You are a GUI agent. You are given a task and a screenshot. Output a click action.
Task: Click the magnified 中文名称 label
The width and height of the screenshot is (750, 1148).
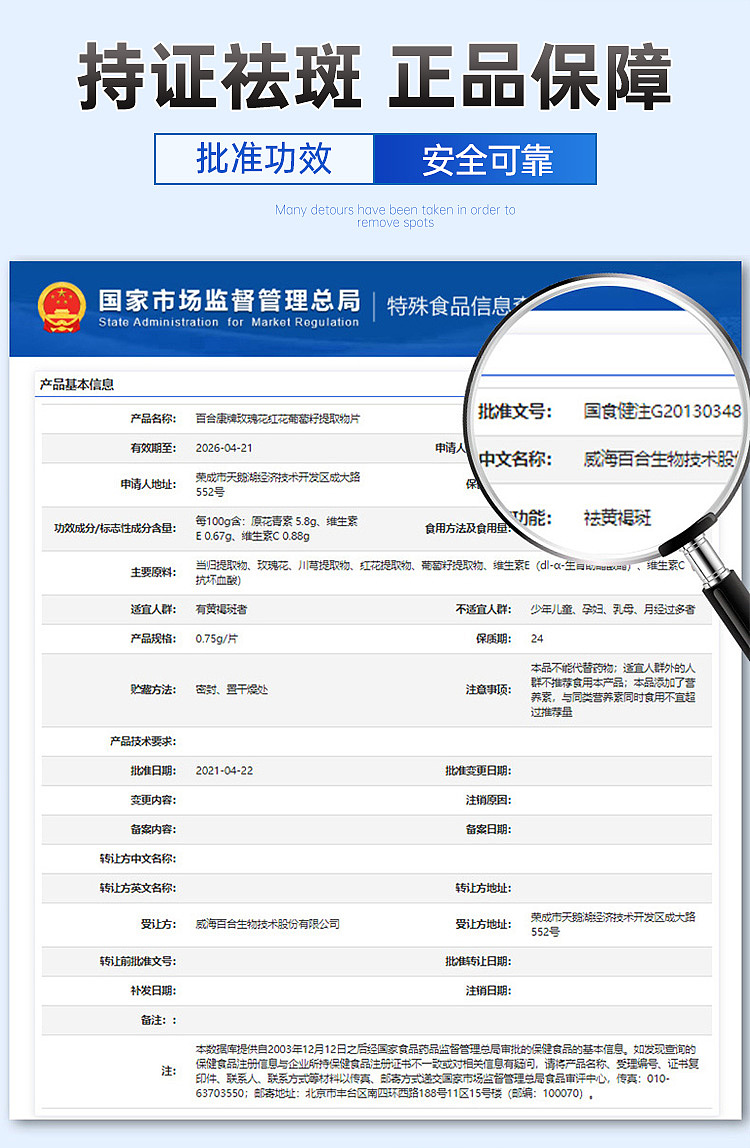[x=515, y=459]
